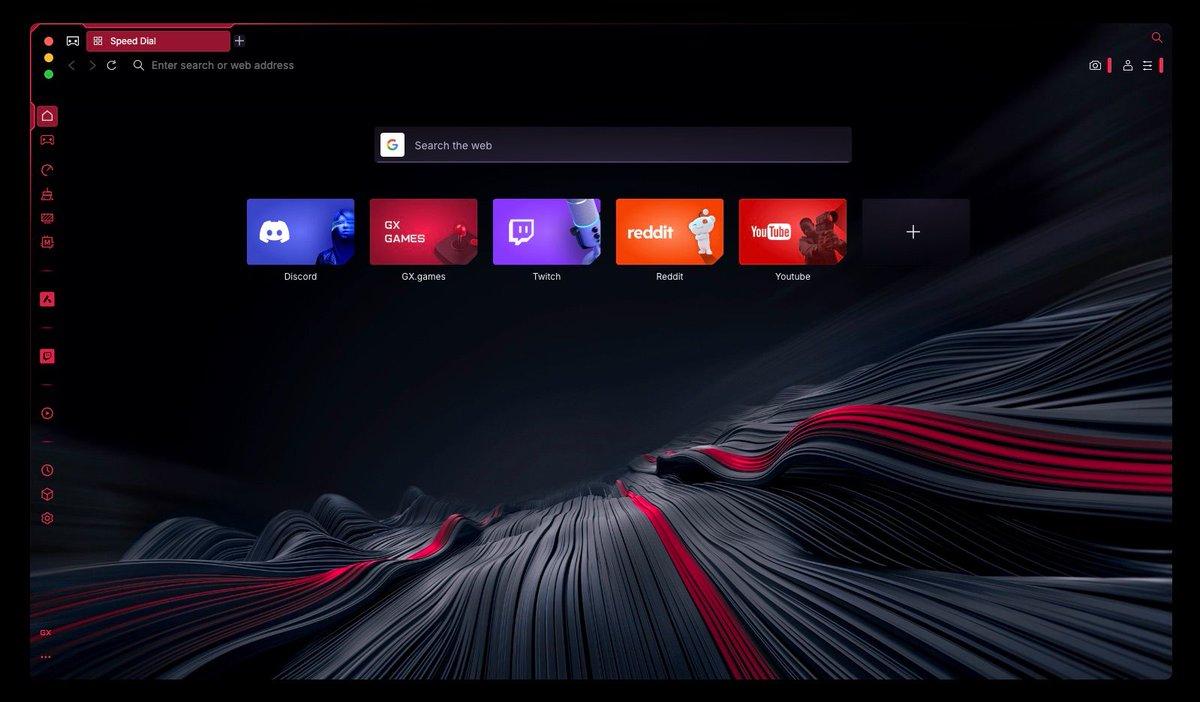Screen dimensions: 1200x702
Task: Open the Aria AI sidebar icon
Action: click(x=47, y=299)
